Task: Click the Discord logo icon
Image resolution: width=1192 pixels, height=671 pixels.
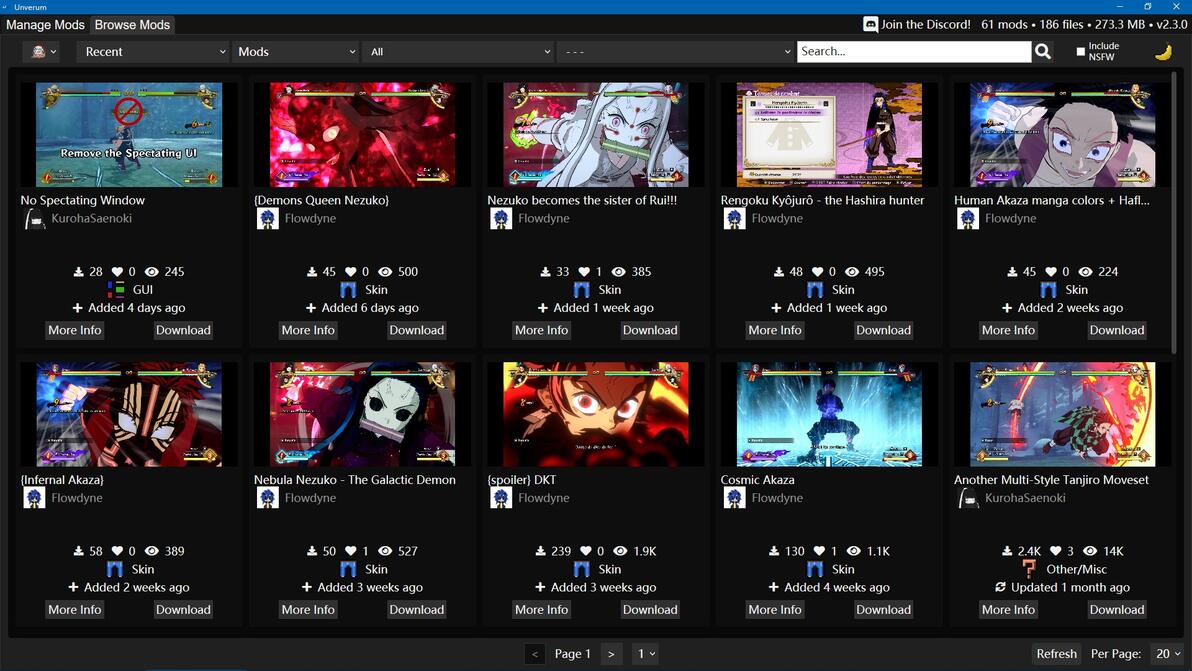Action: pyautogui.click(x=870, y=24)
